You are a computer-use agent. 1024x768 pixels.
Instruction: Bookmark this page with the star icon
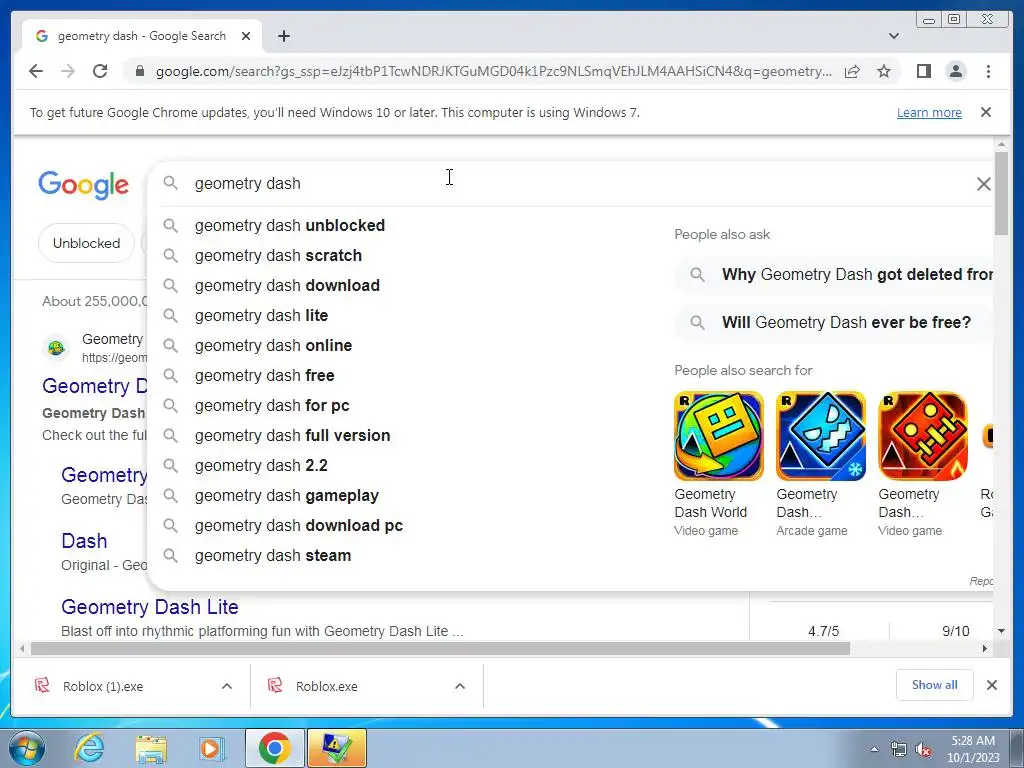884,71
